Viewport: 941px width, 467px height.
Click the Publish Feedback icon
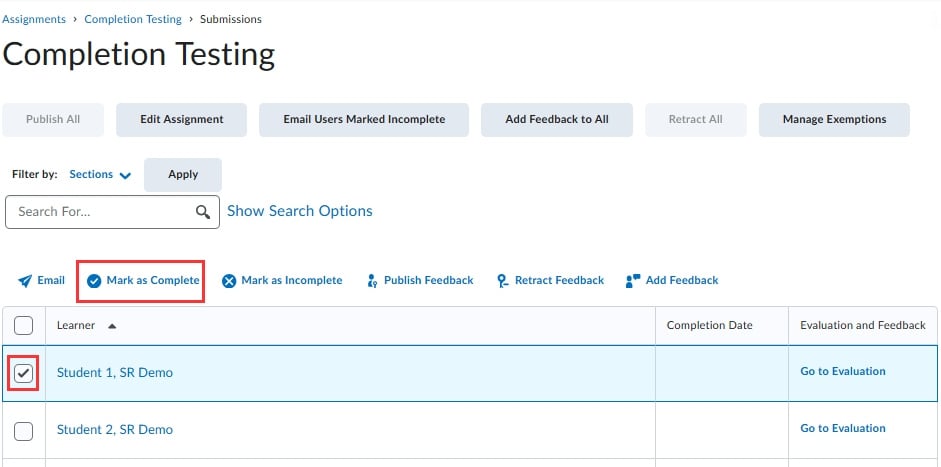tap(372, 281)
